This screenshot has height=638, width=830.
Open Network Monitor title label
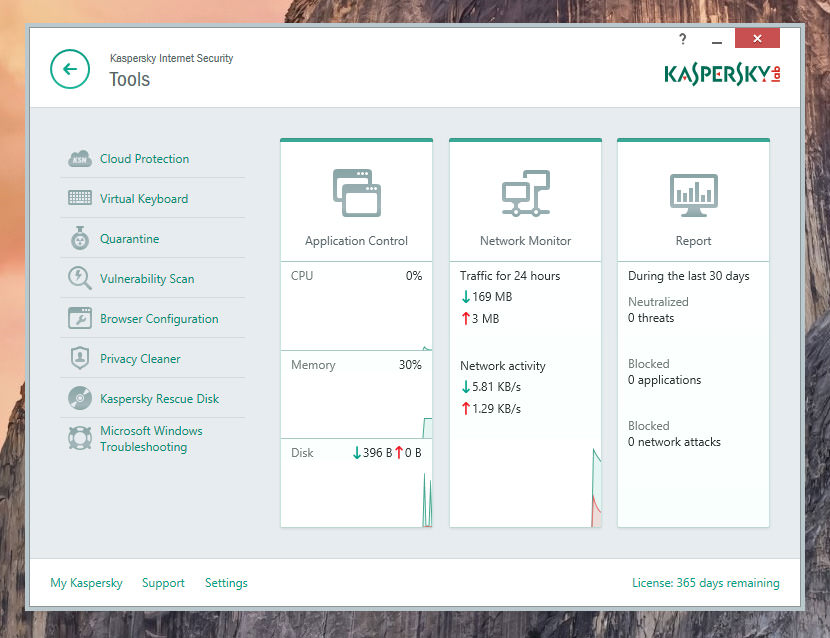pos(526,241)
